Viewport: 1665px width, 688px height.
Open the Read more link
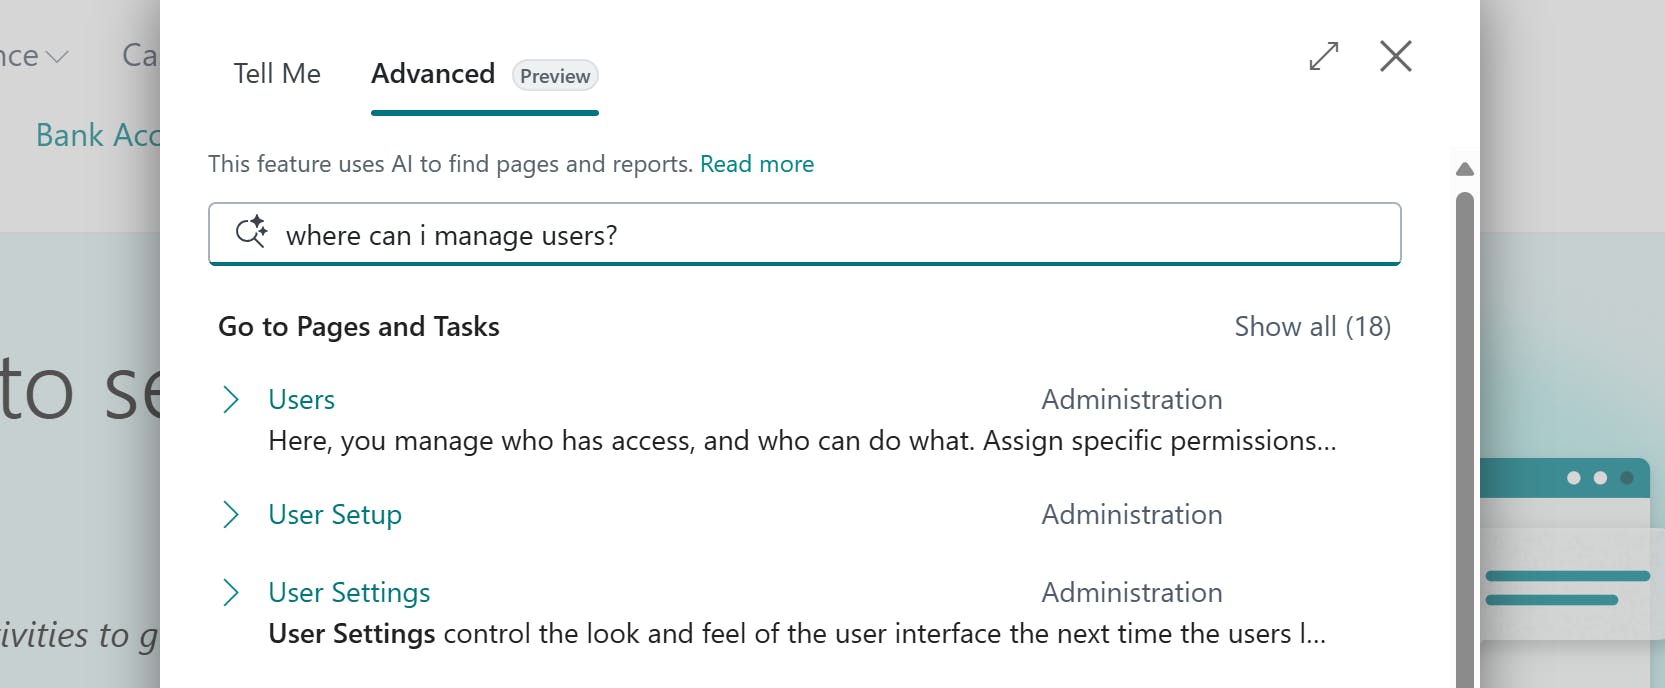(x=756, y=164)
